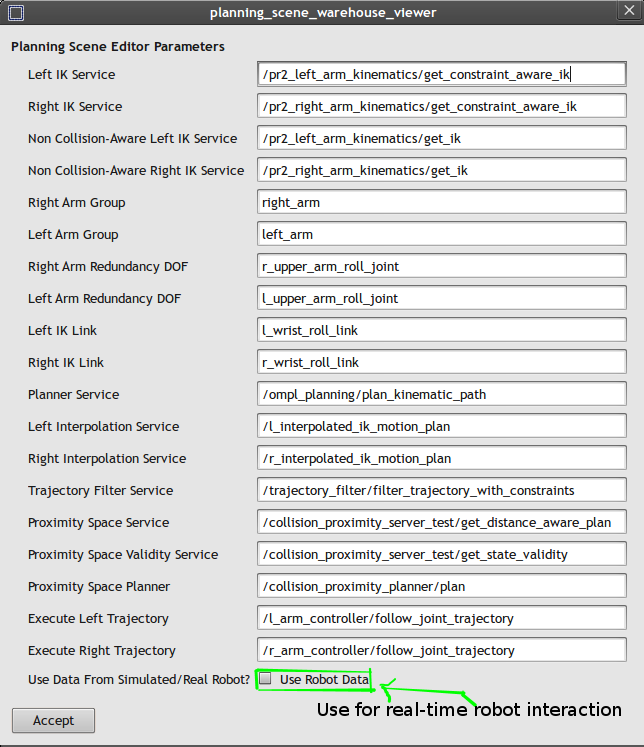Focus the Right Arm Redundancy DOF field
644x747 pixels.
441,267
